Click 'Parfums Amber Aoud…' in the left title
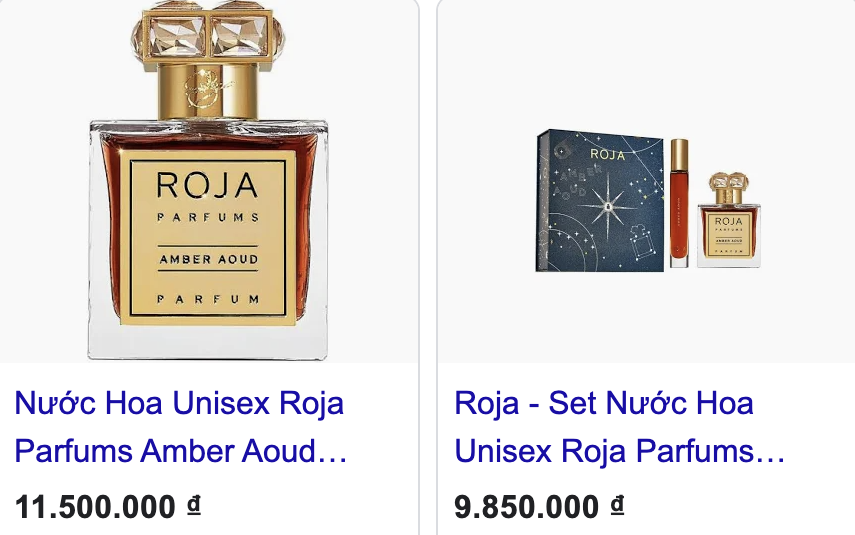The image size is (855, 535). click(180, 452)
